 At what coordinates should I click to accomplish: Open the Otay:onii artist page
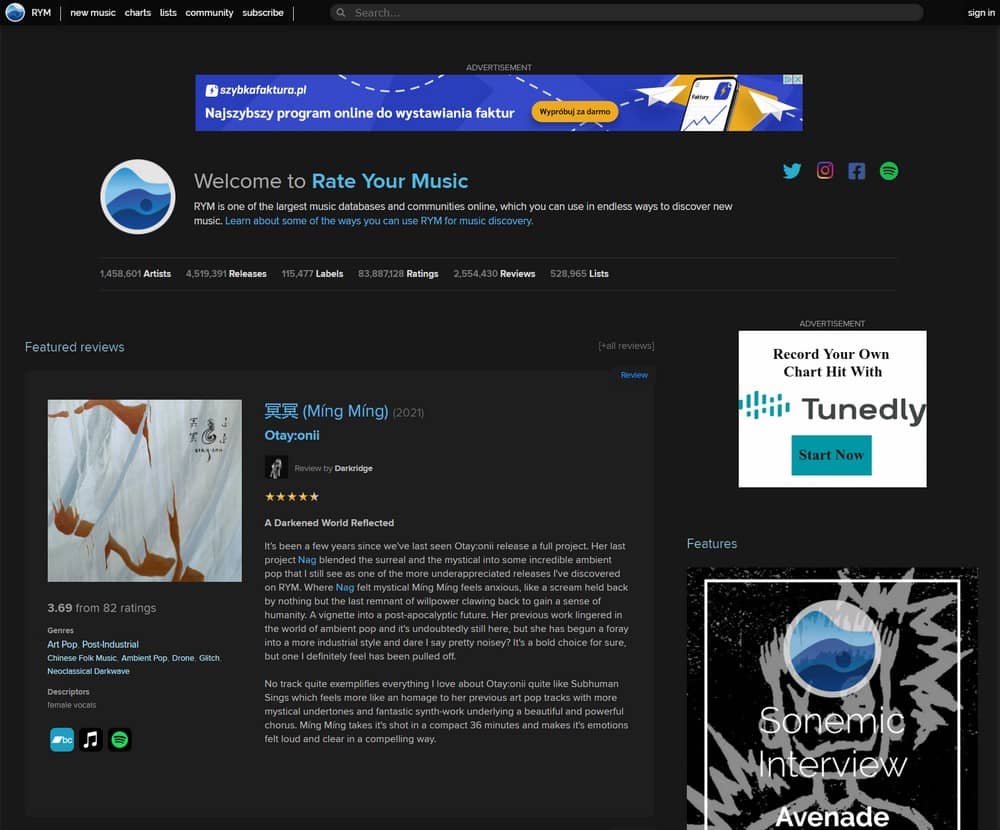pyautogui.click(x=292, y=435)
